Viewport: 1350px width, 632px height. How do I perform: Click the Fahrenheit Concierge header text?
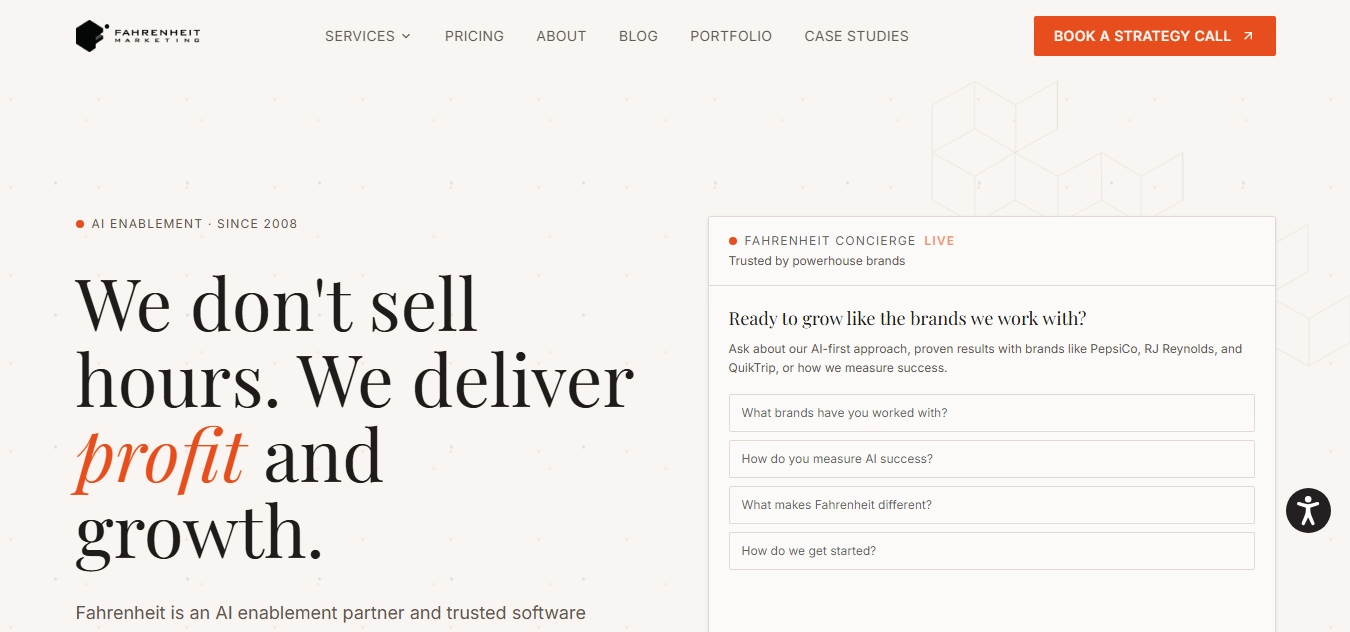point(830,241)
